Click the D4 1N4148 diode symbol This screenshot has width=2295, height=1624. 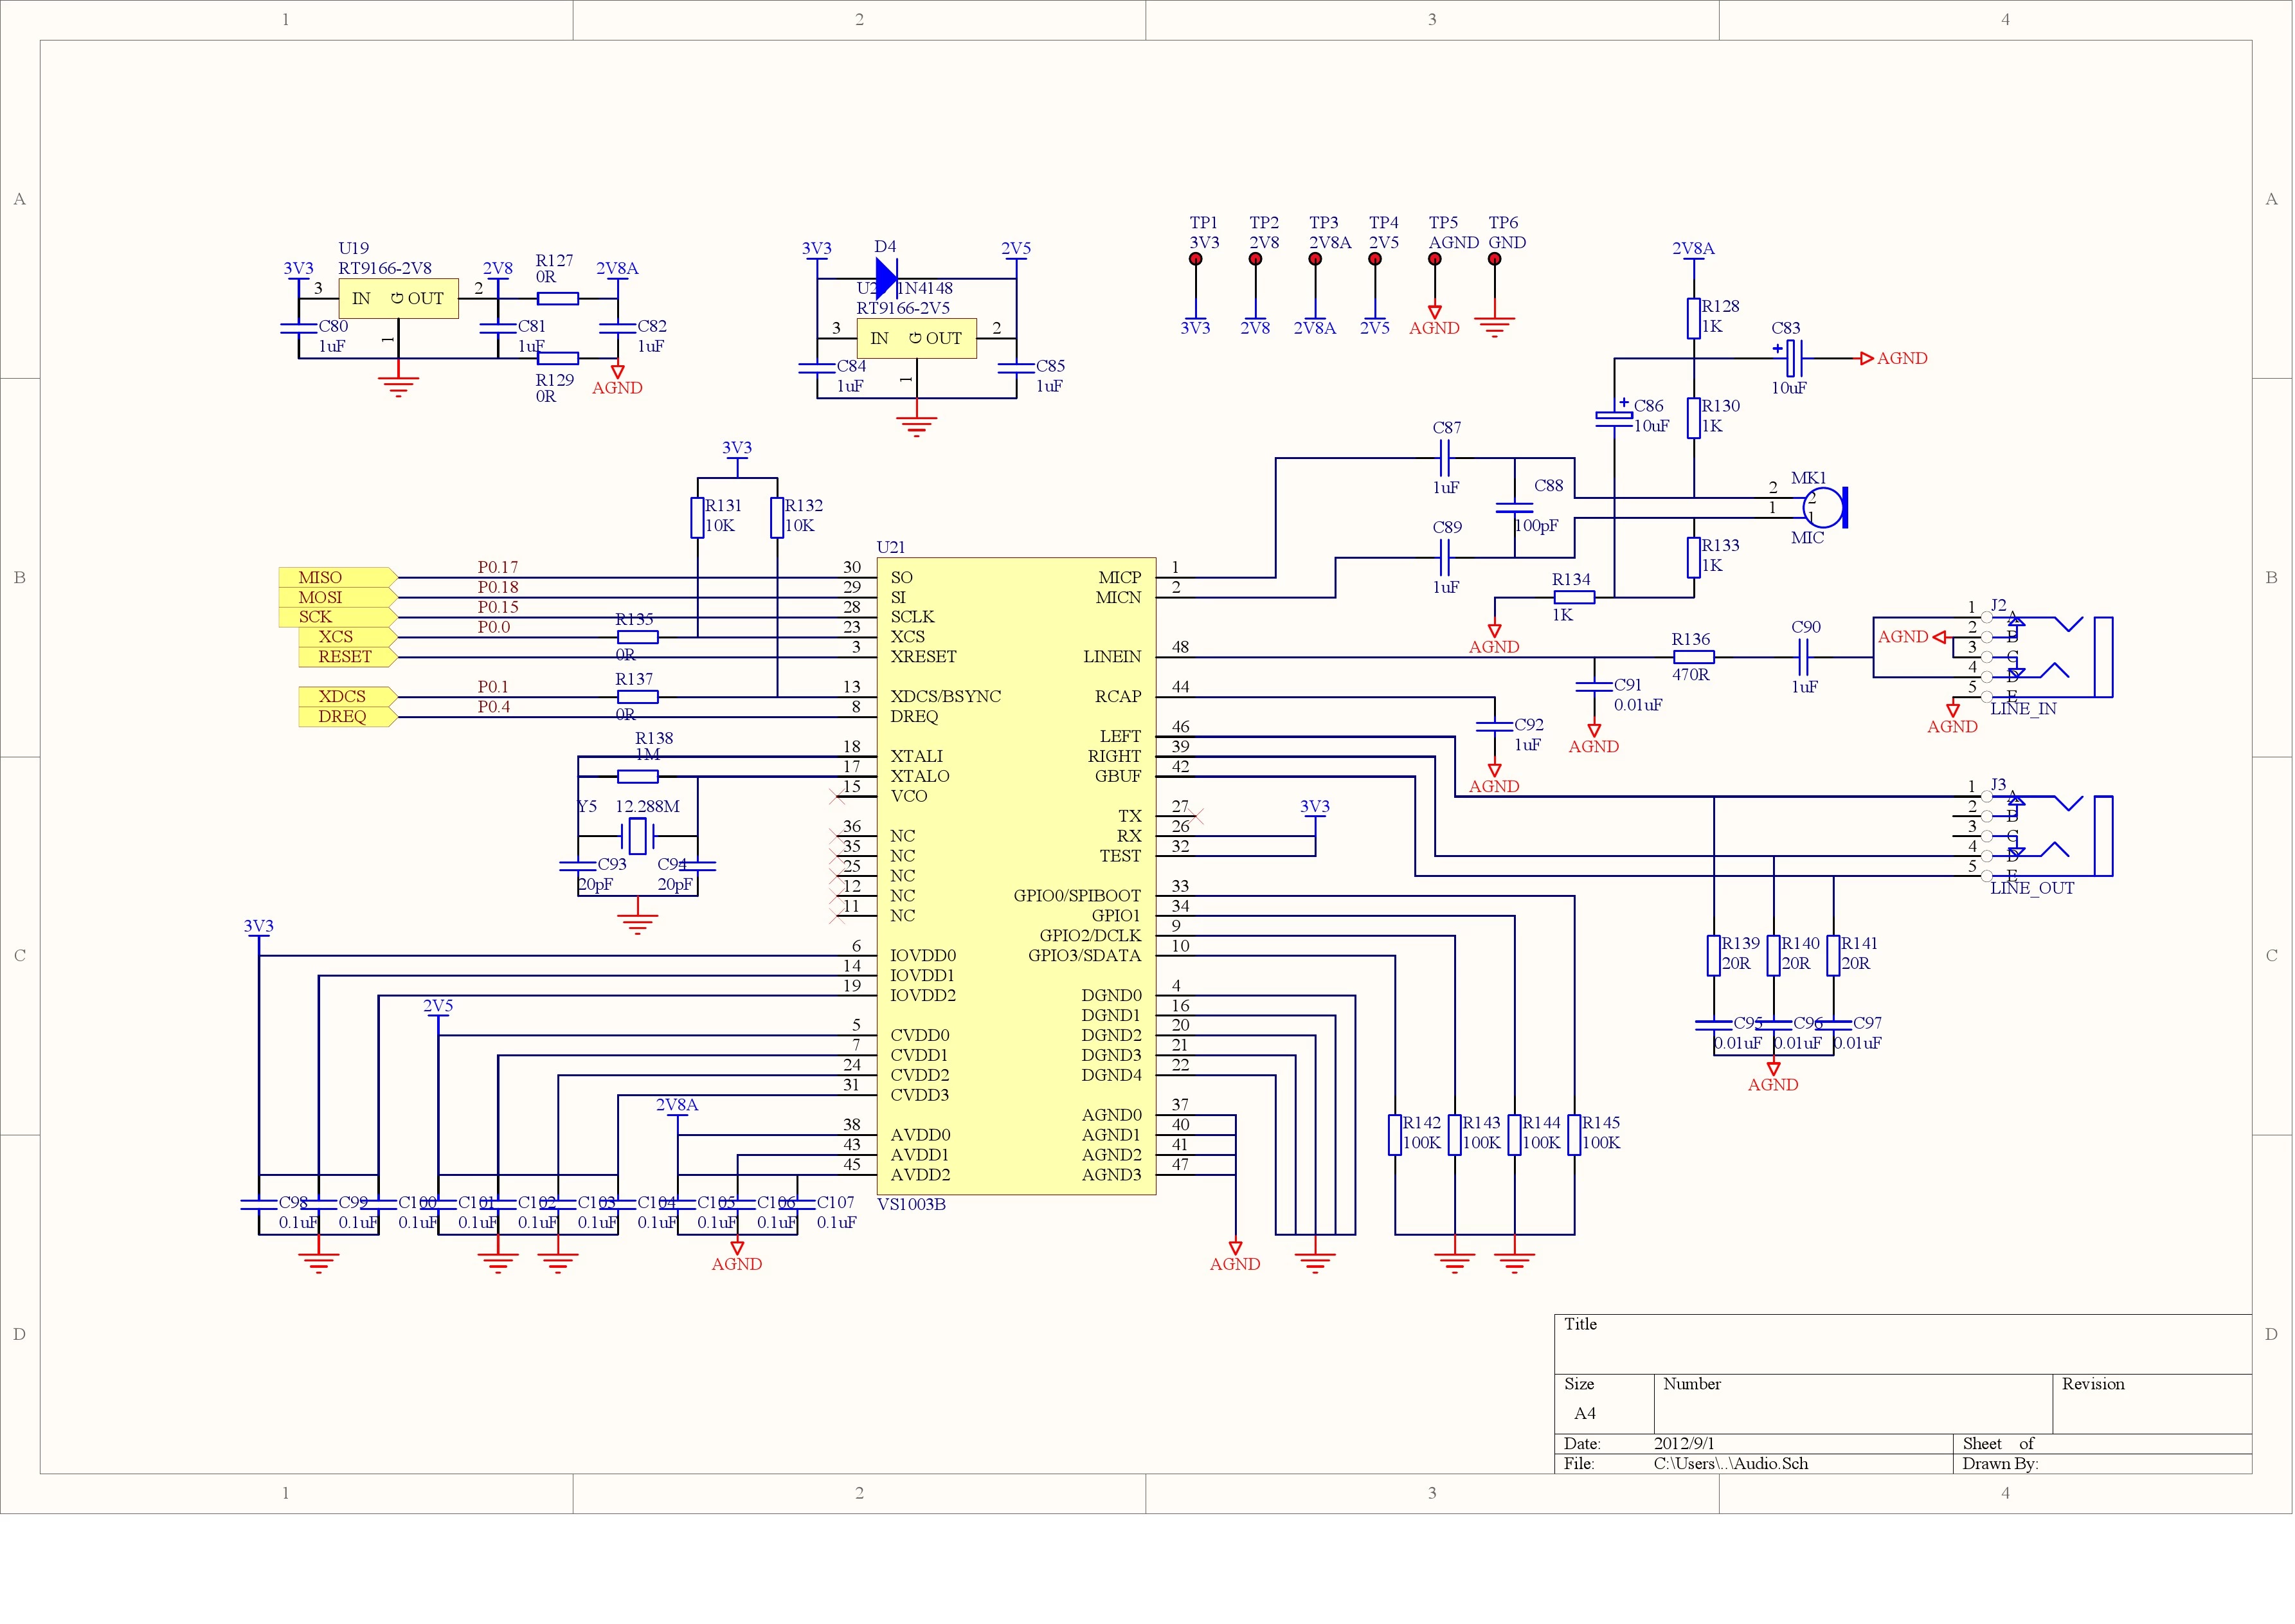coord(886,278)
